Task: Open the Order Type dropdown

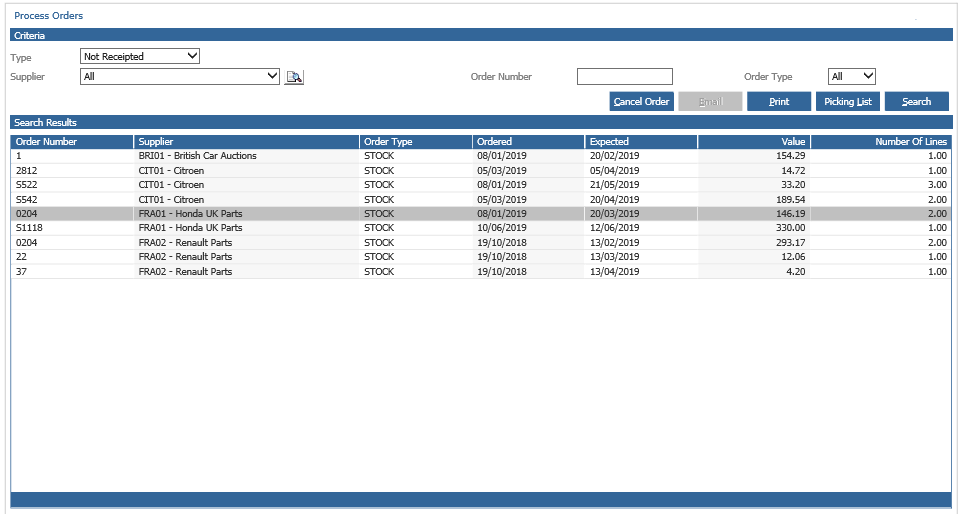Action: (852, 76)
